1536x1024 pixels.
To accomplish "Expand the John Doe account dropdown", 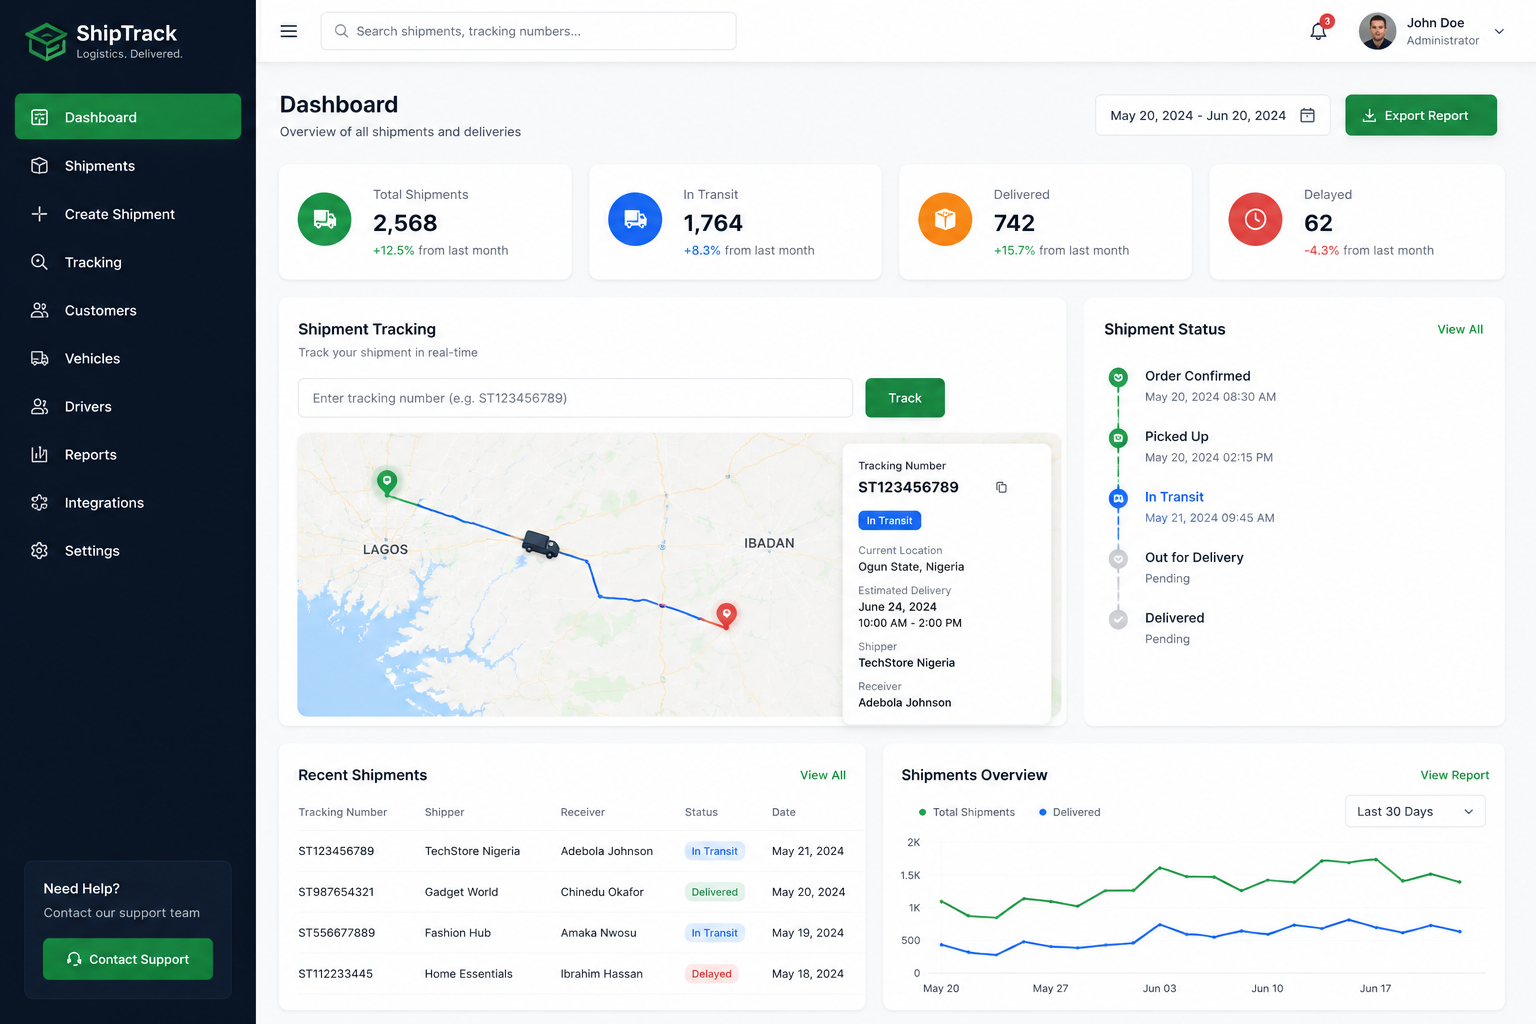I will pyautogui.click(x=1499, y=31).
